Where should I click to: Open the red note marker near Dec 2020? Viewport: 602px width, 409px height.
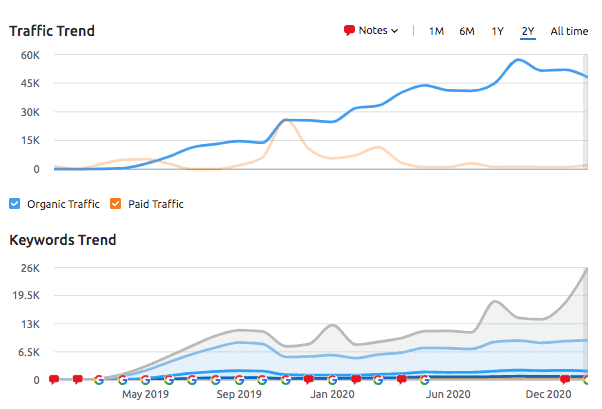pos(565,380)
